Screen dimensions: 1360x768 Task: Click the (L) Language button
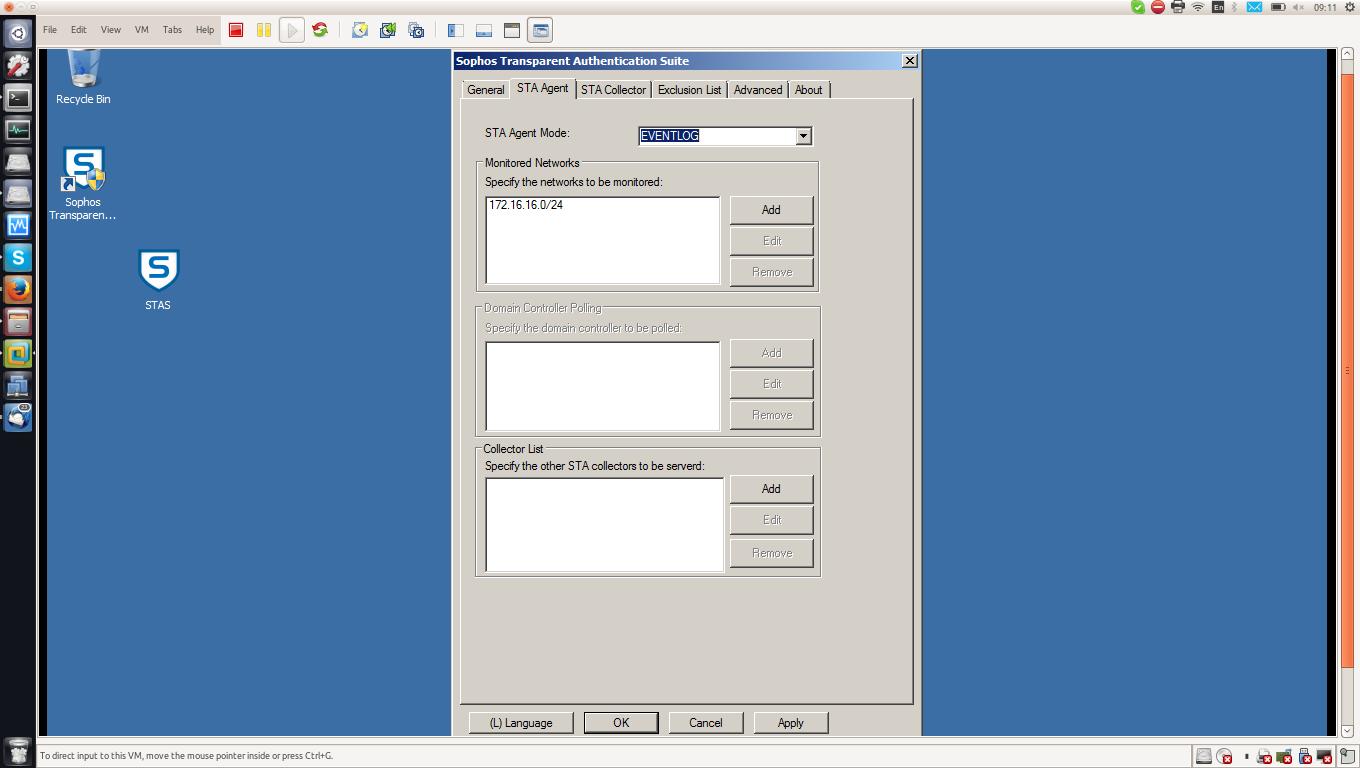pos(521,723)
